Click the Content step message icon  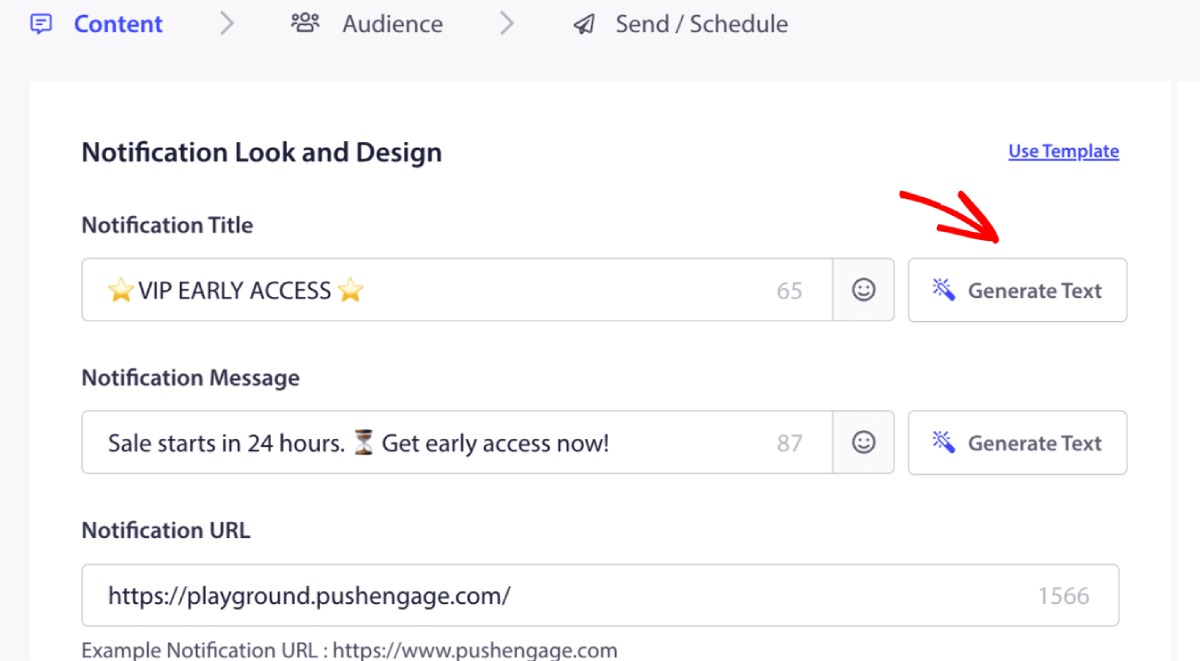pyautogui.click(x=41, y=24)
